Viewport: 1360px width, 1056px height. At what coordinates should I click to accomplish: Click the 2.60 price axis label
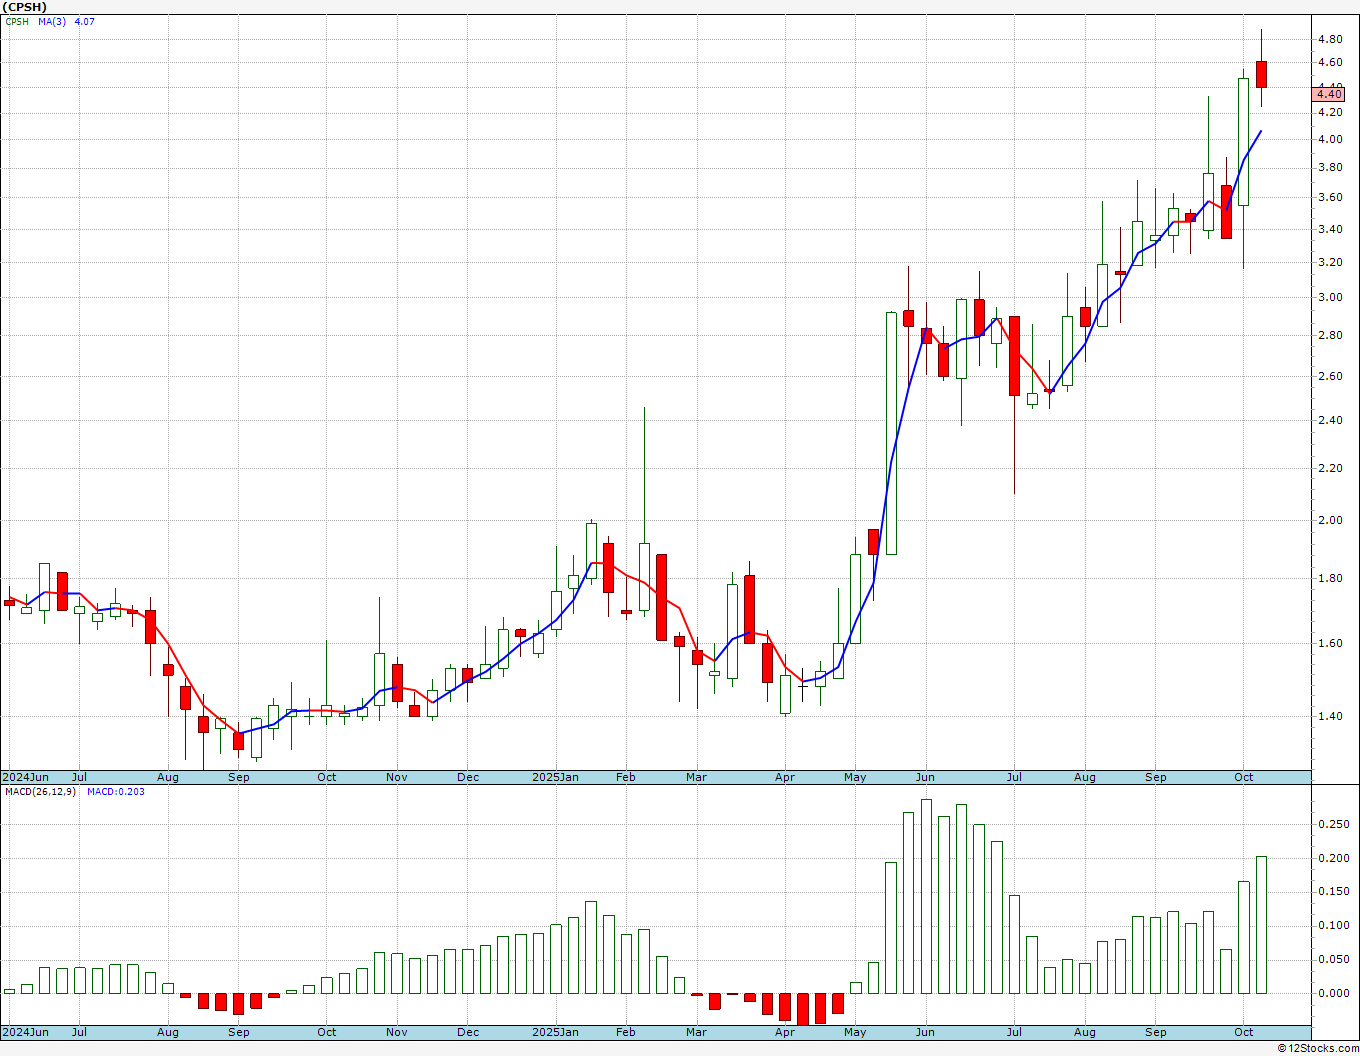pos(1330,377)
